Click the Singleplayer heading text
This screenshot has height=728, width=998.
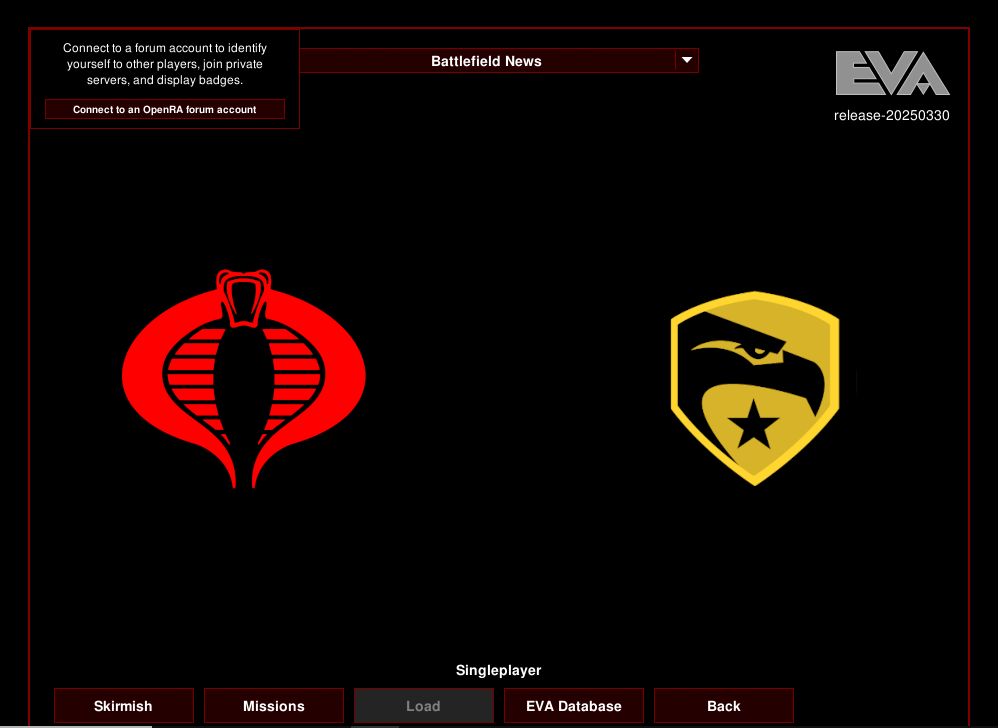click(x=498, y=670)
